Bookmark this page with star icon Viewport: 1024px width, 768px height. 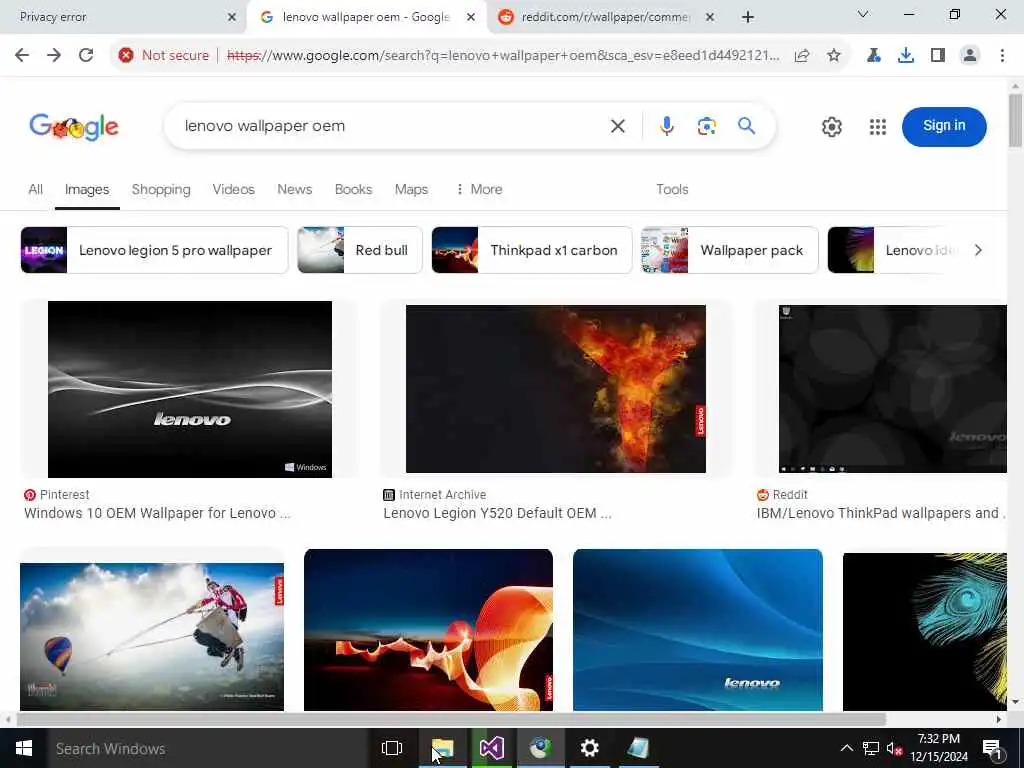834,56
